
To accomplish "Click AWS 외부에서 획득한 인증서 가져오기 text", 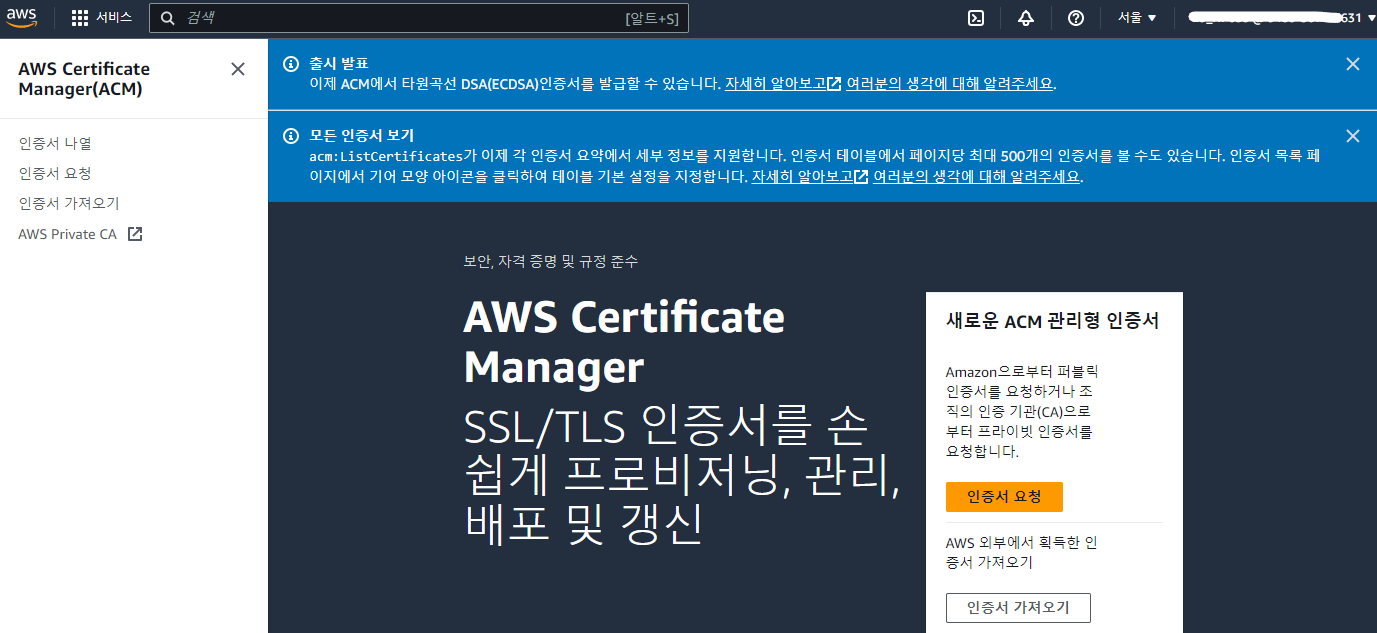I will [x=1021, y=552].
